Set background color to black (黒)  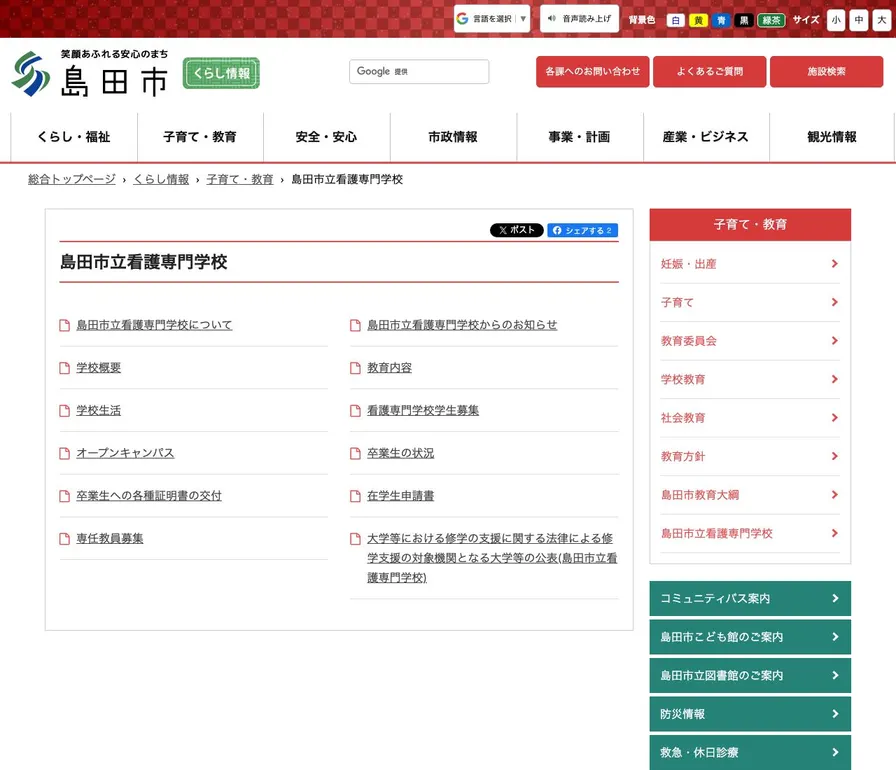point(744,21)
